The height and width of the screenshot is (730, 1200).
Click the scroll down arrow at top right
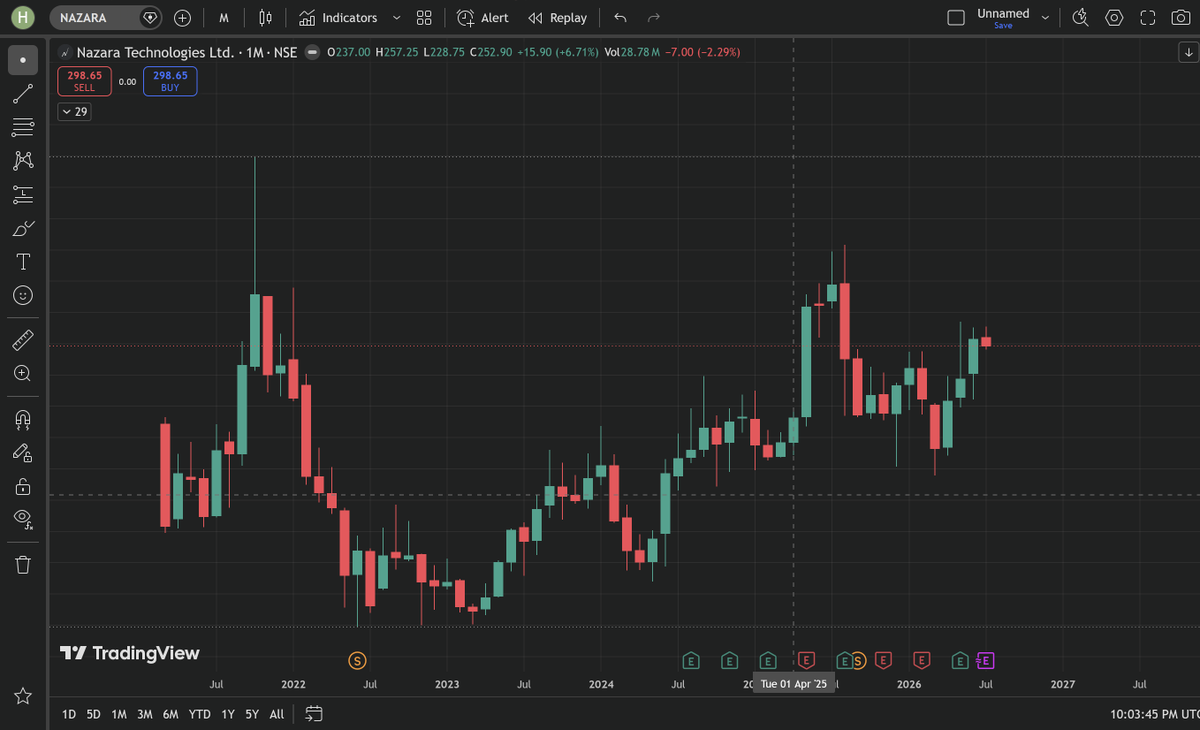[x=1186, y=52]
